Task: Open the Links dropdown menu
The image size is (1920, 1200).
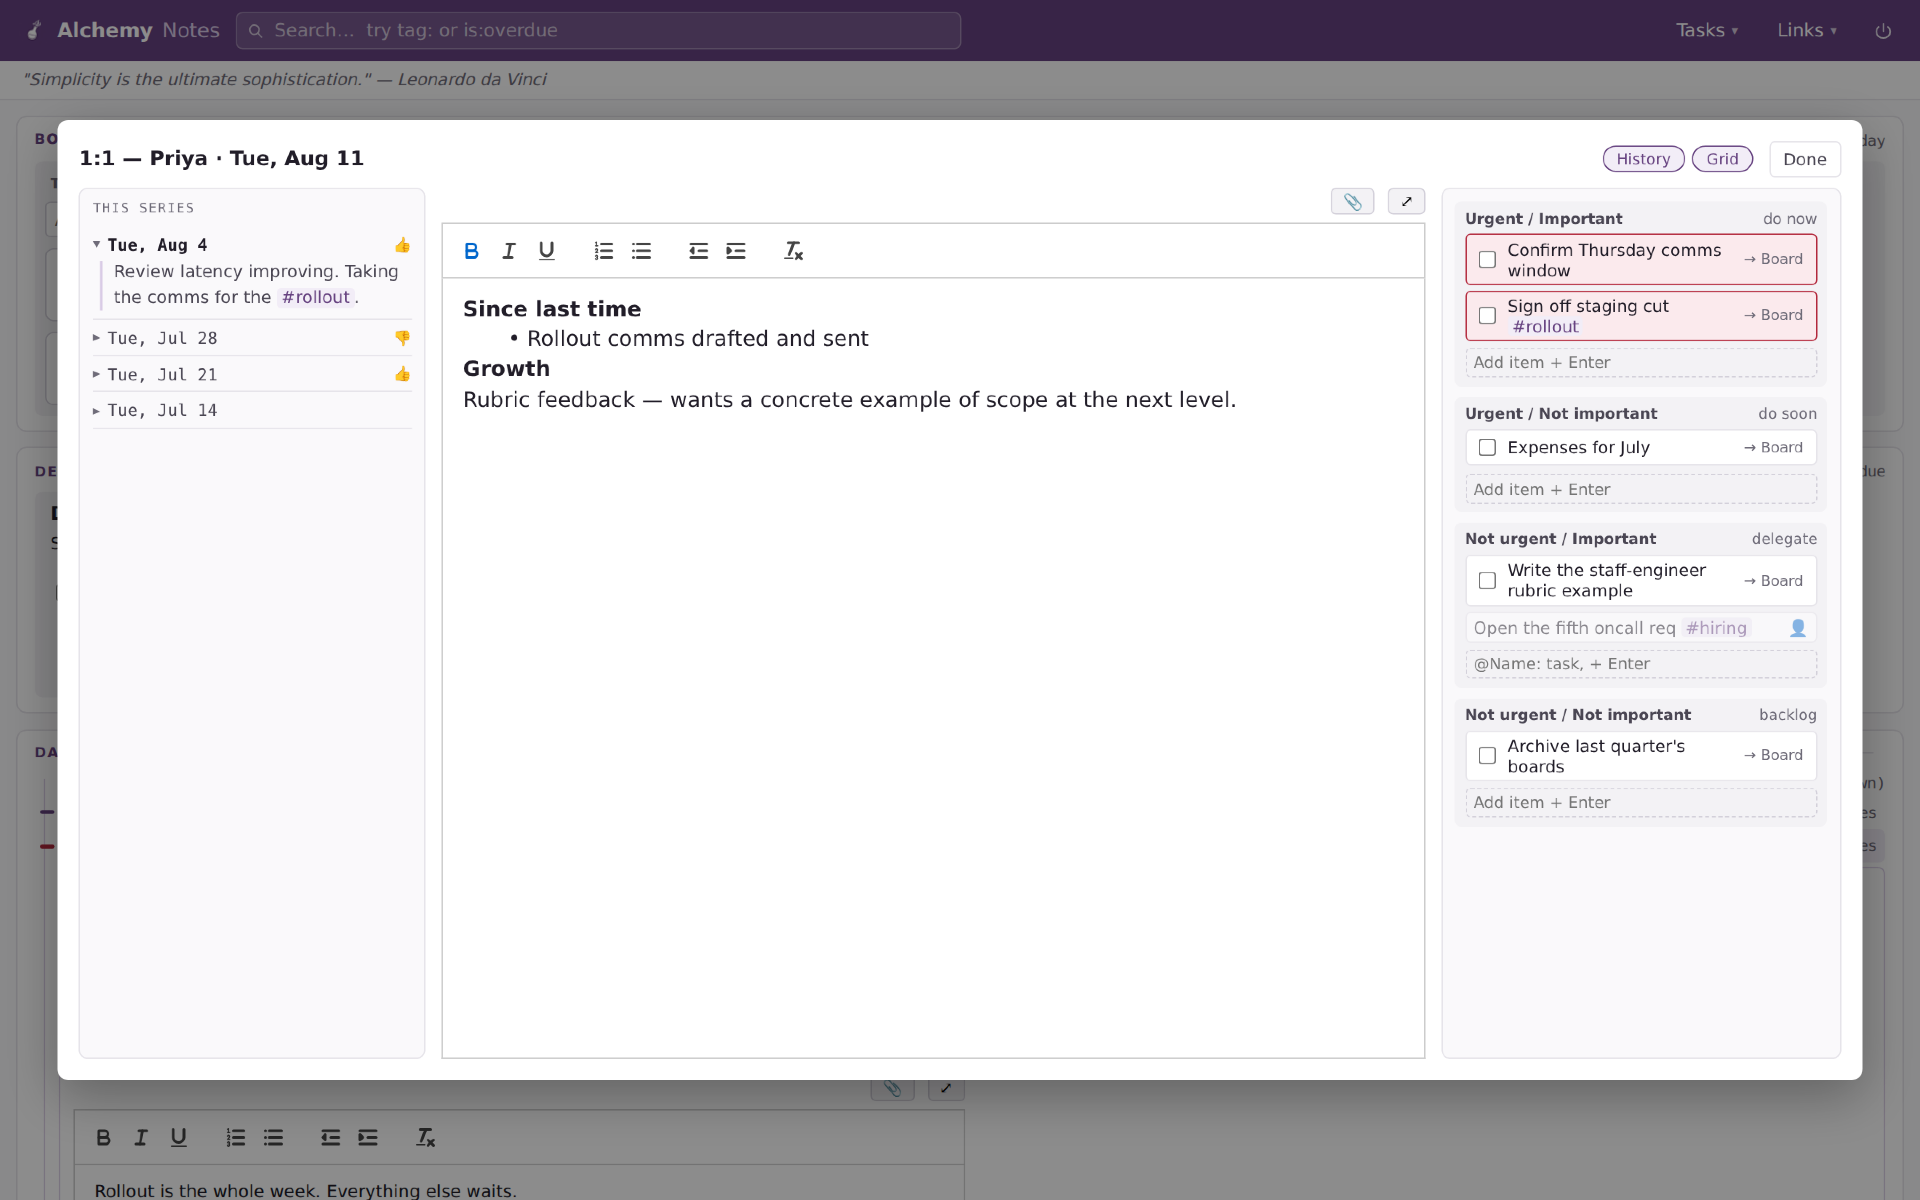Action: click(x=1807, y=30)
